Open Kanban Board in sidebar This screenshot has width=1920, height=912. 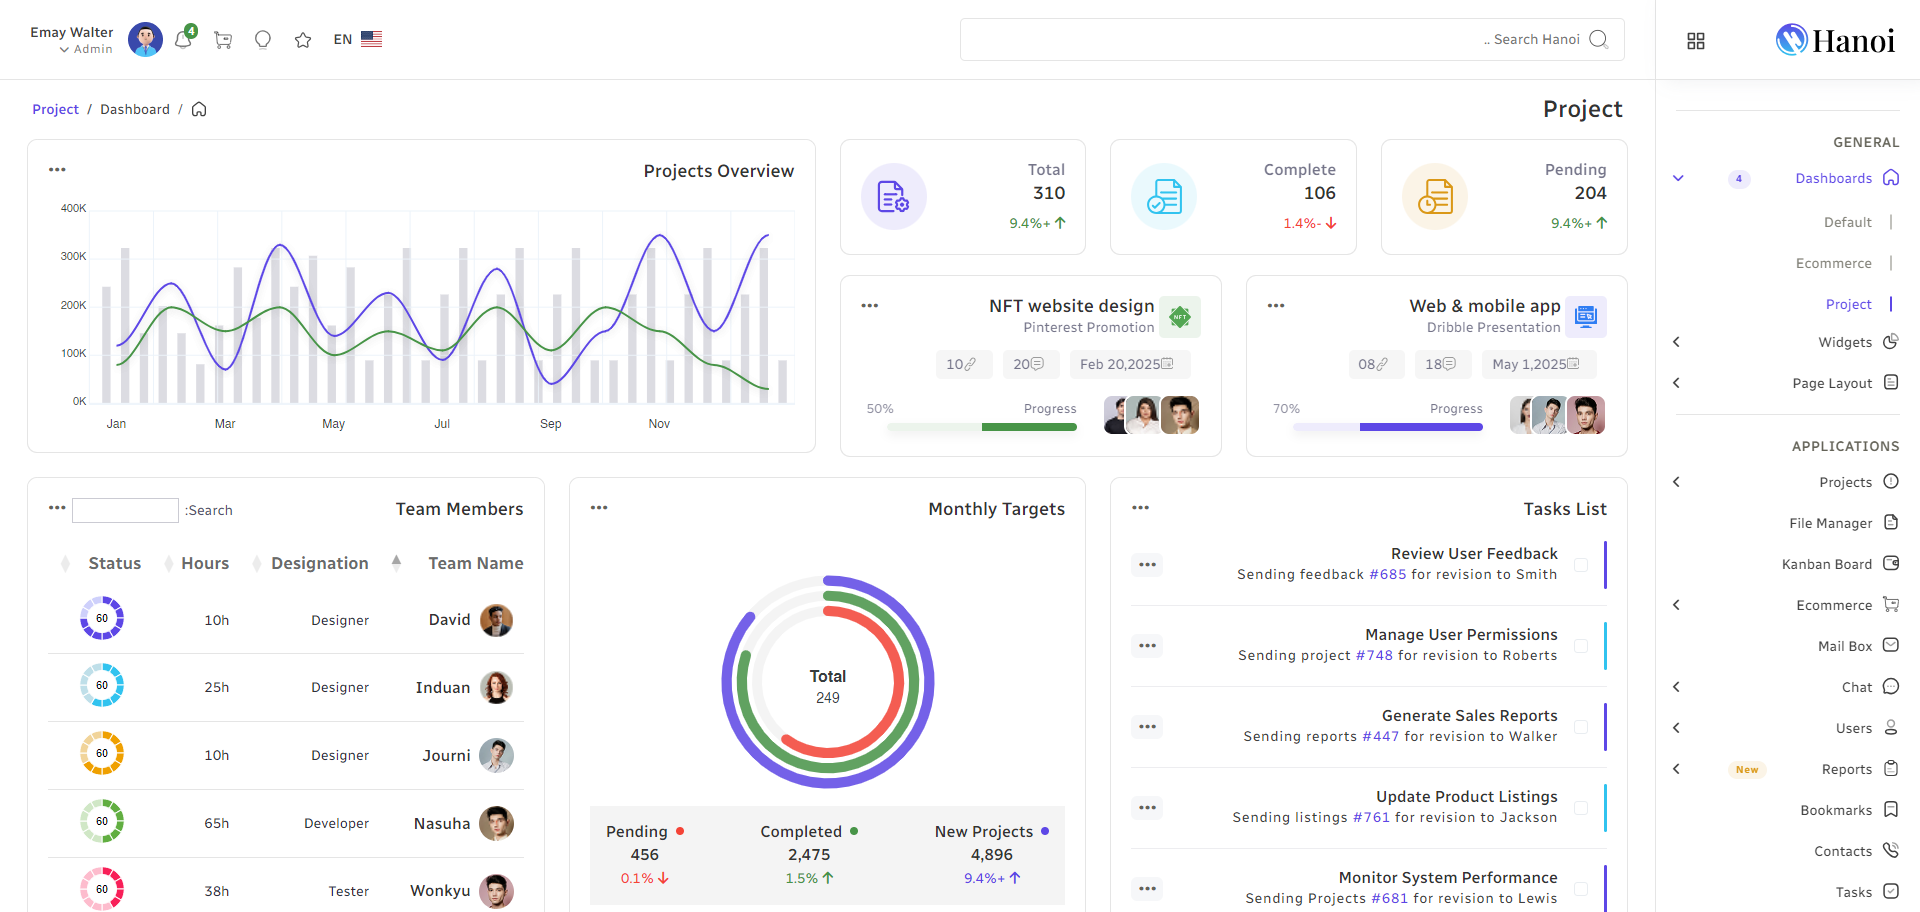(x=1826, y=564)
